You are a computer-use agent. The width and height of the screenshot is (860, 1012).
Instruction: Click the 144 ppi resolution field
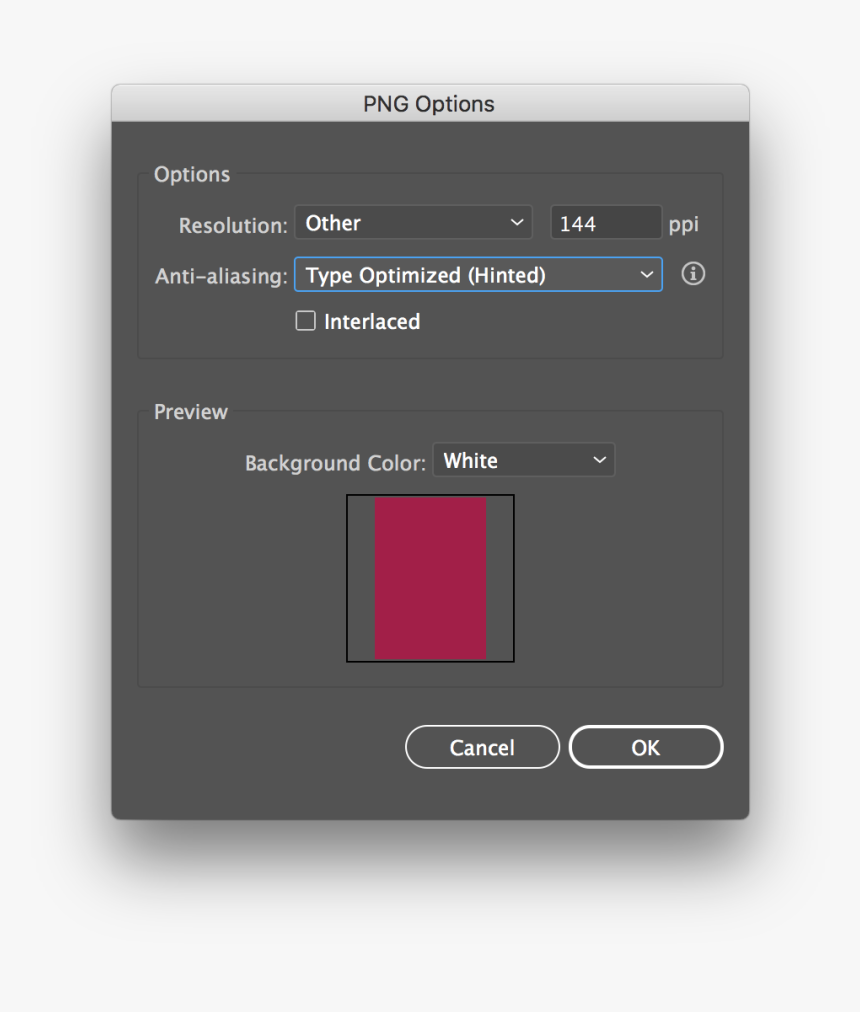pos(605,223)
